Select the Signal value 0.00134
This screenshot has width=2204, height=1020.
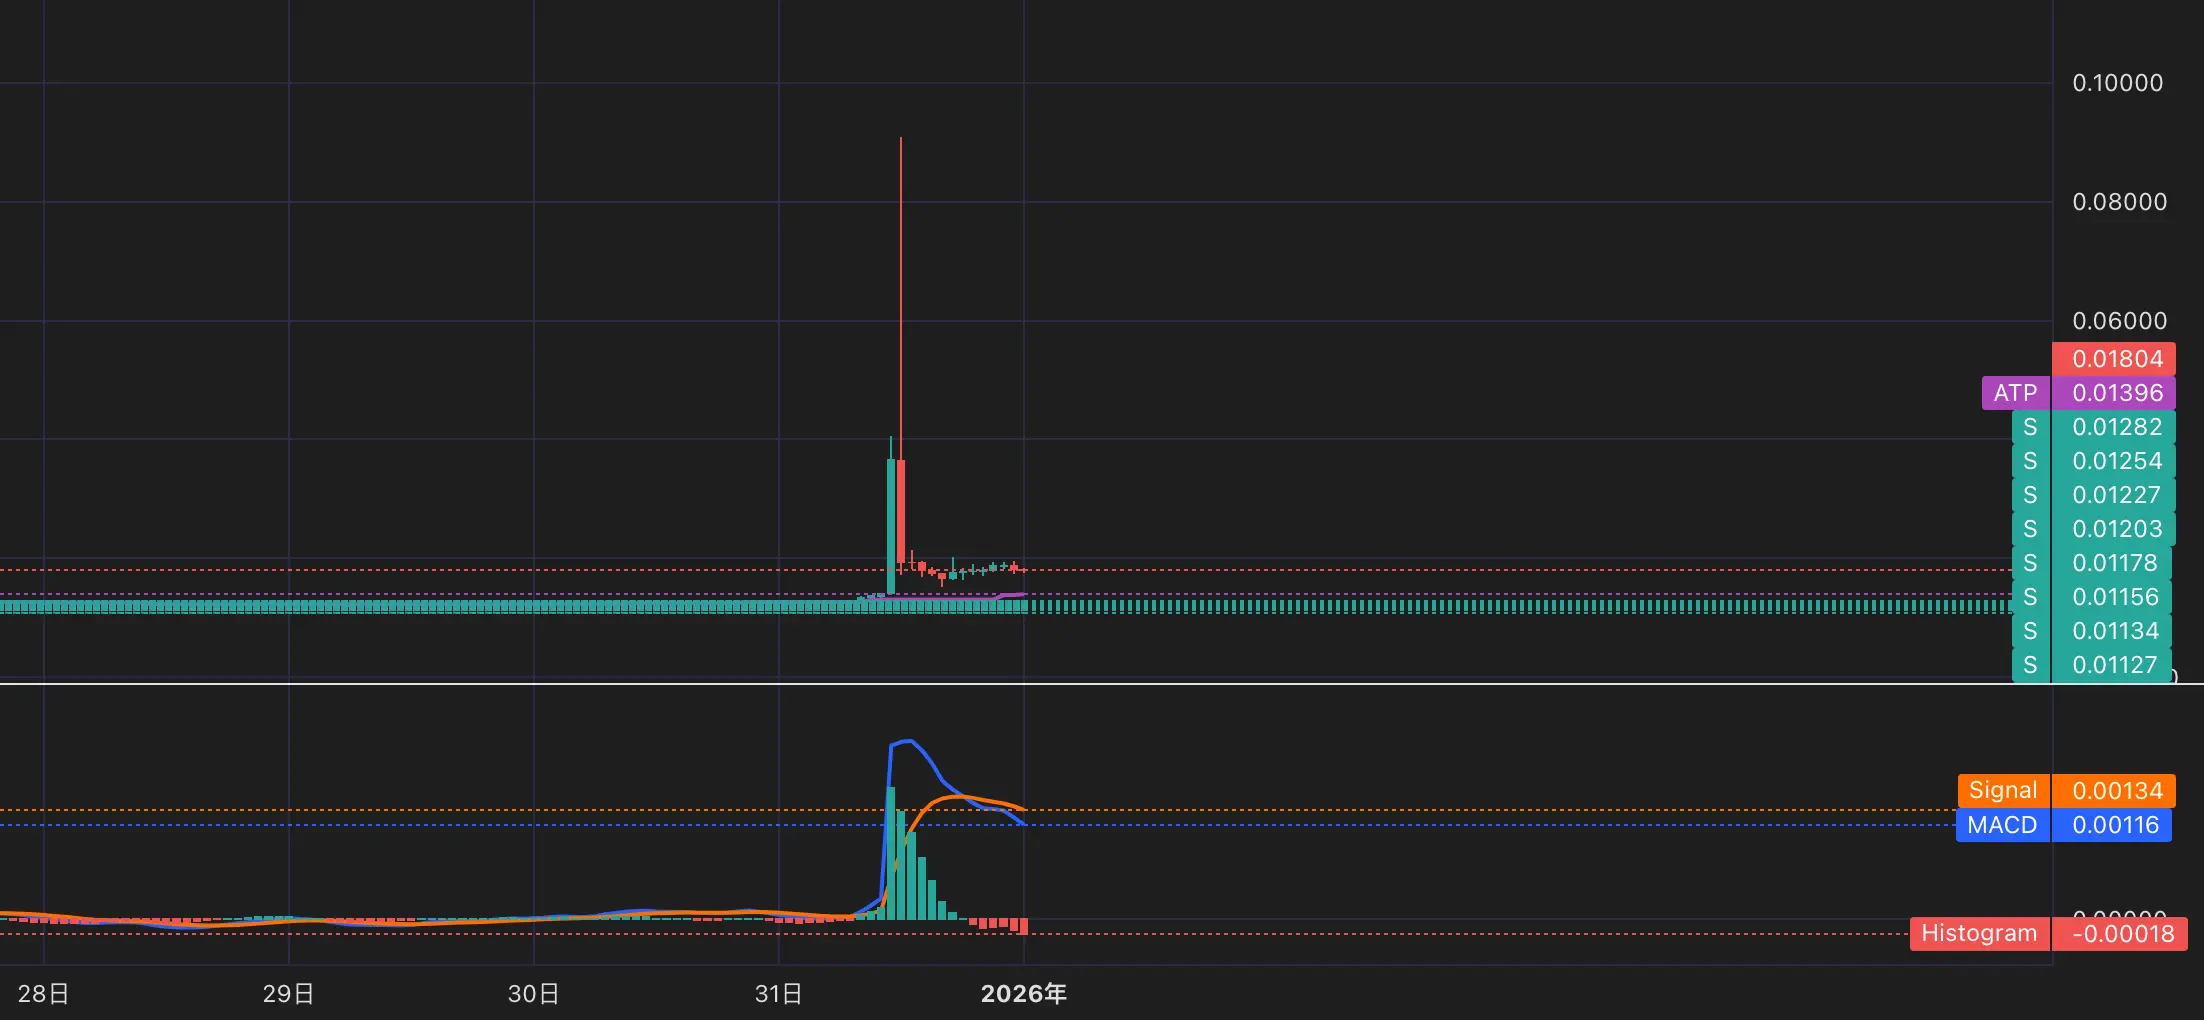pos(2113,791)
